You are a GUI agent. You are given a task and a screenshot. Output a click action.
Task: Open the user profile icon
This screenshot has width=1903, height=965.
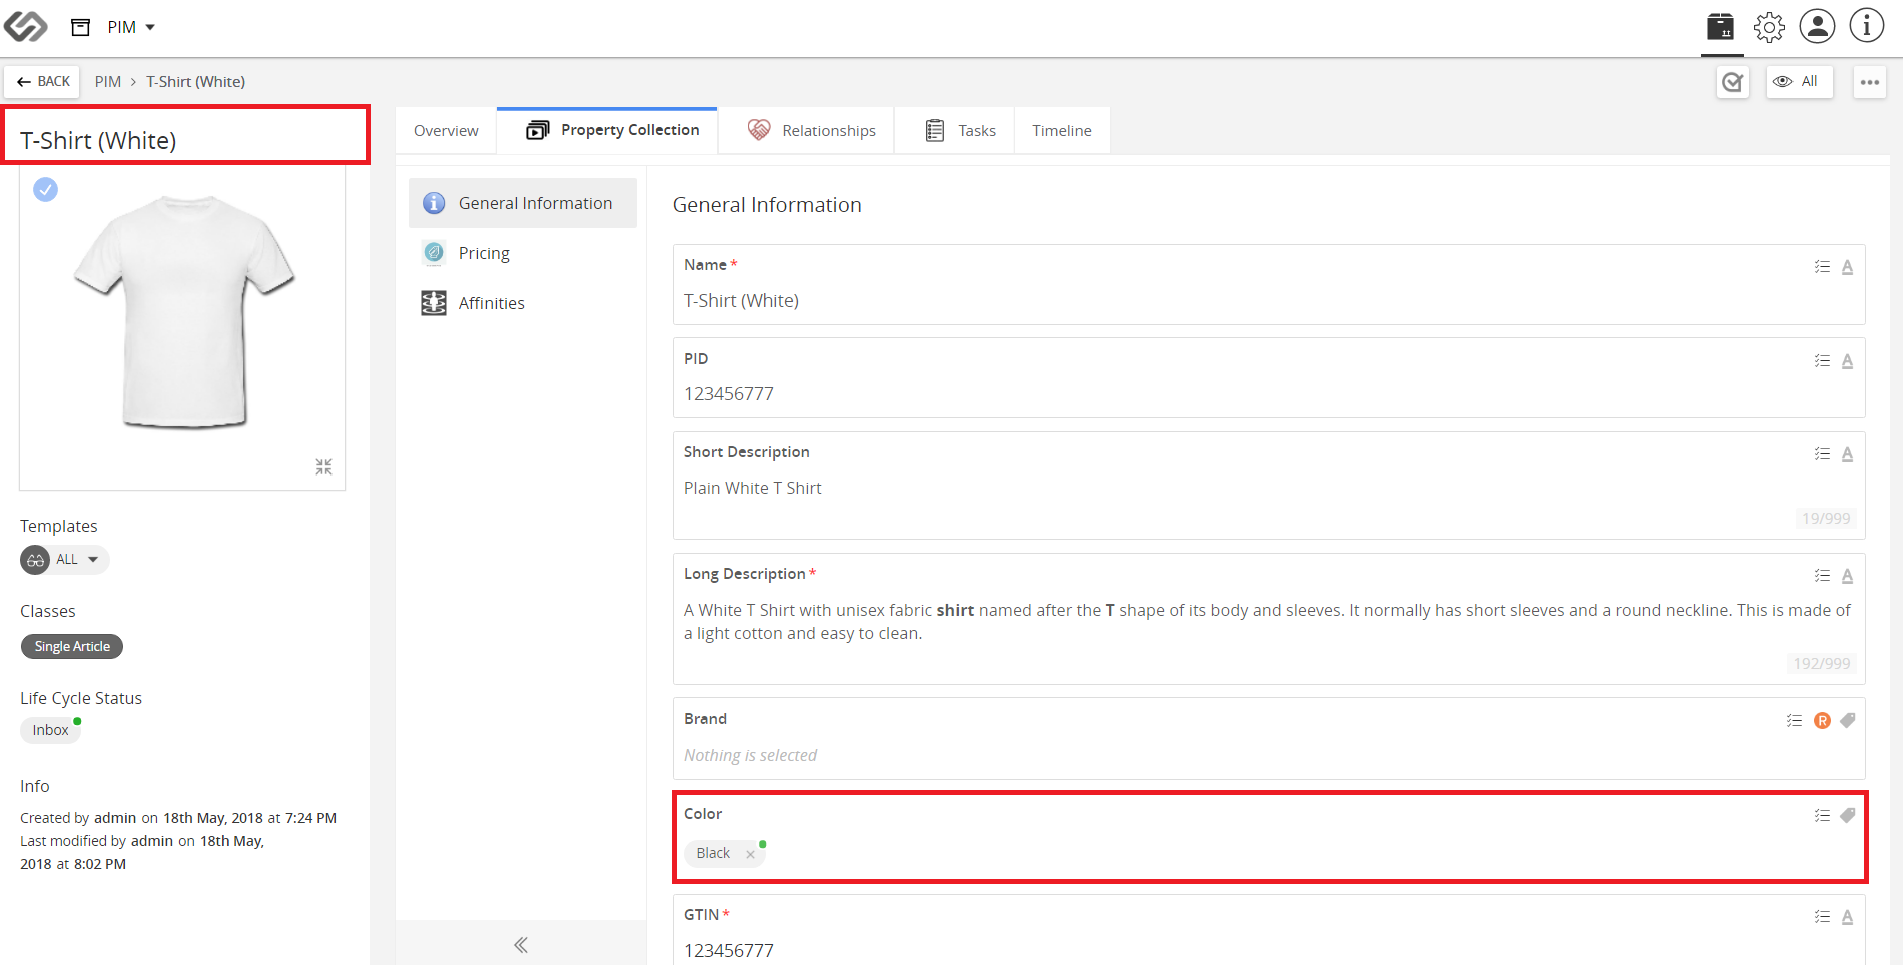1817,26
